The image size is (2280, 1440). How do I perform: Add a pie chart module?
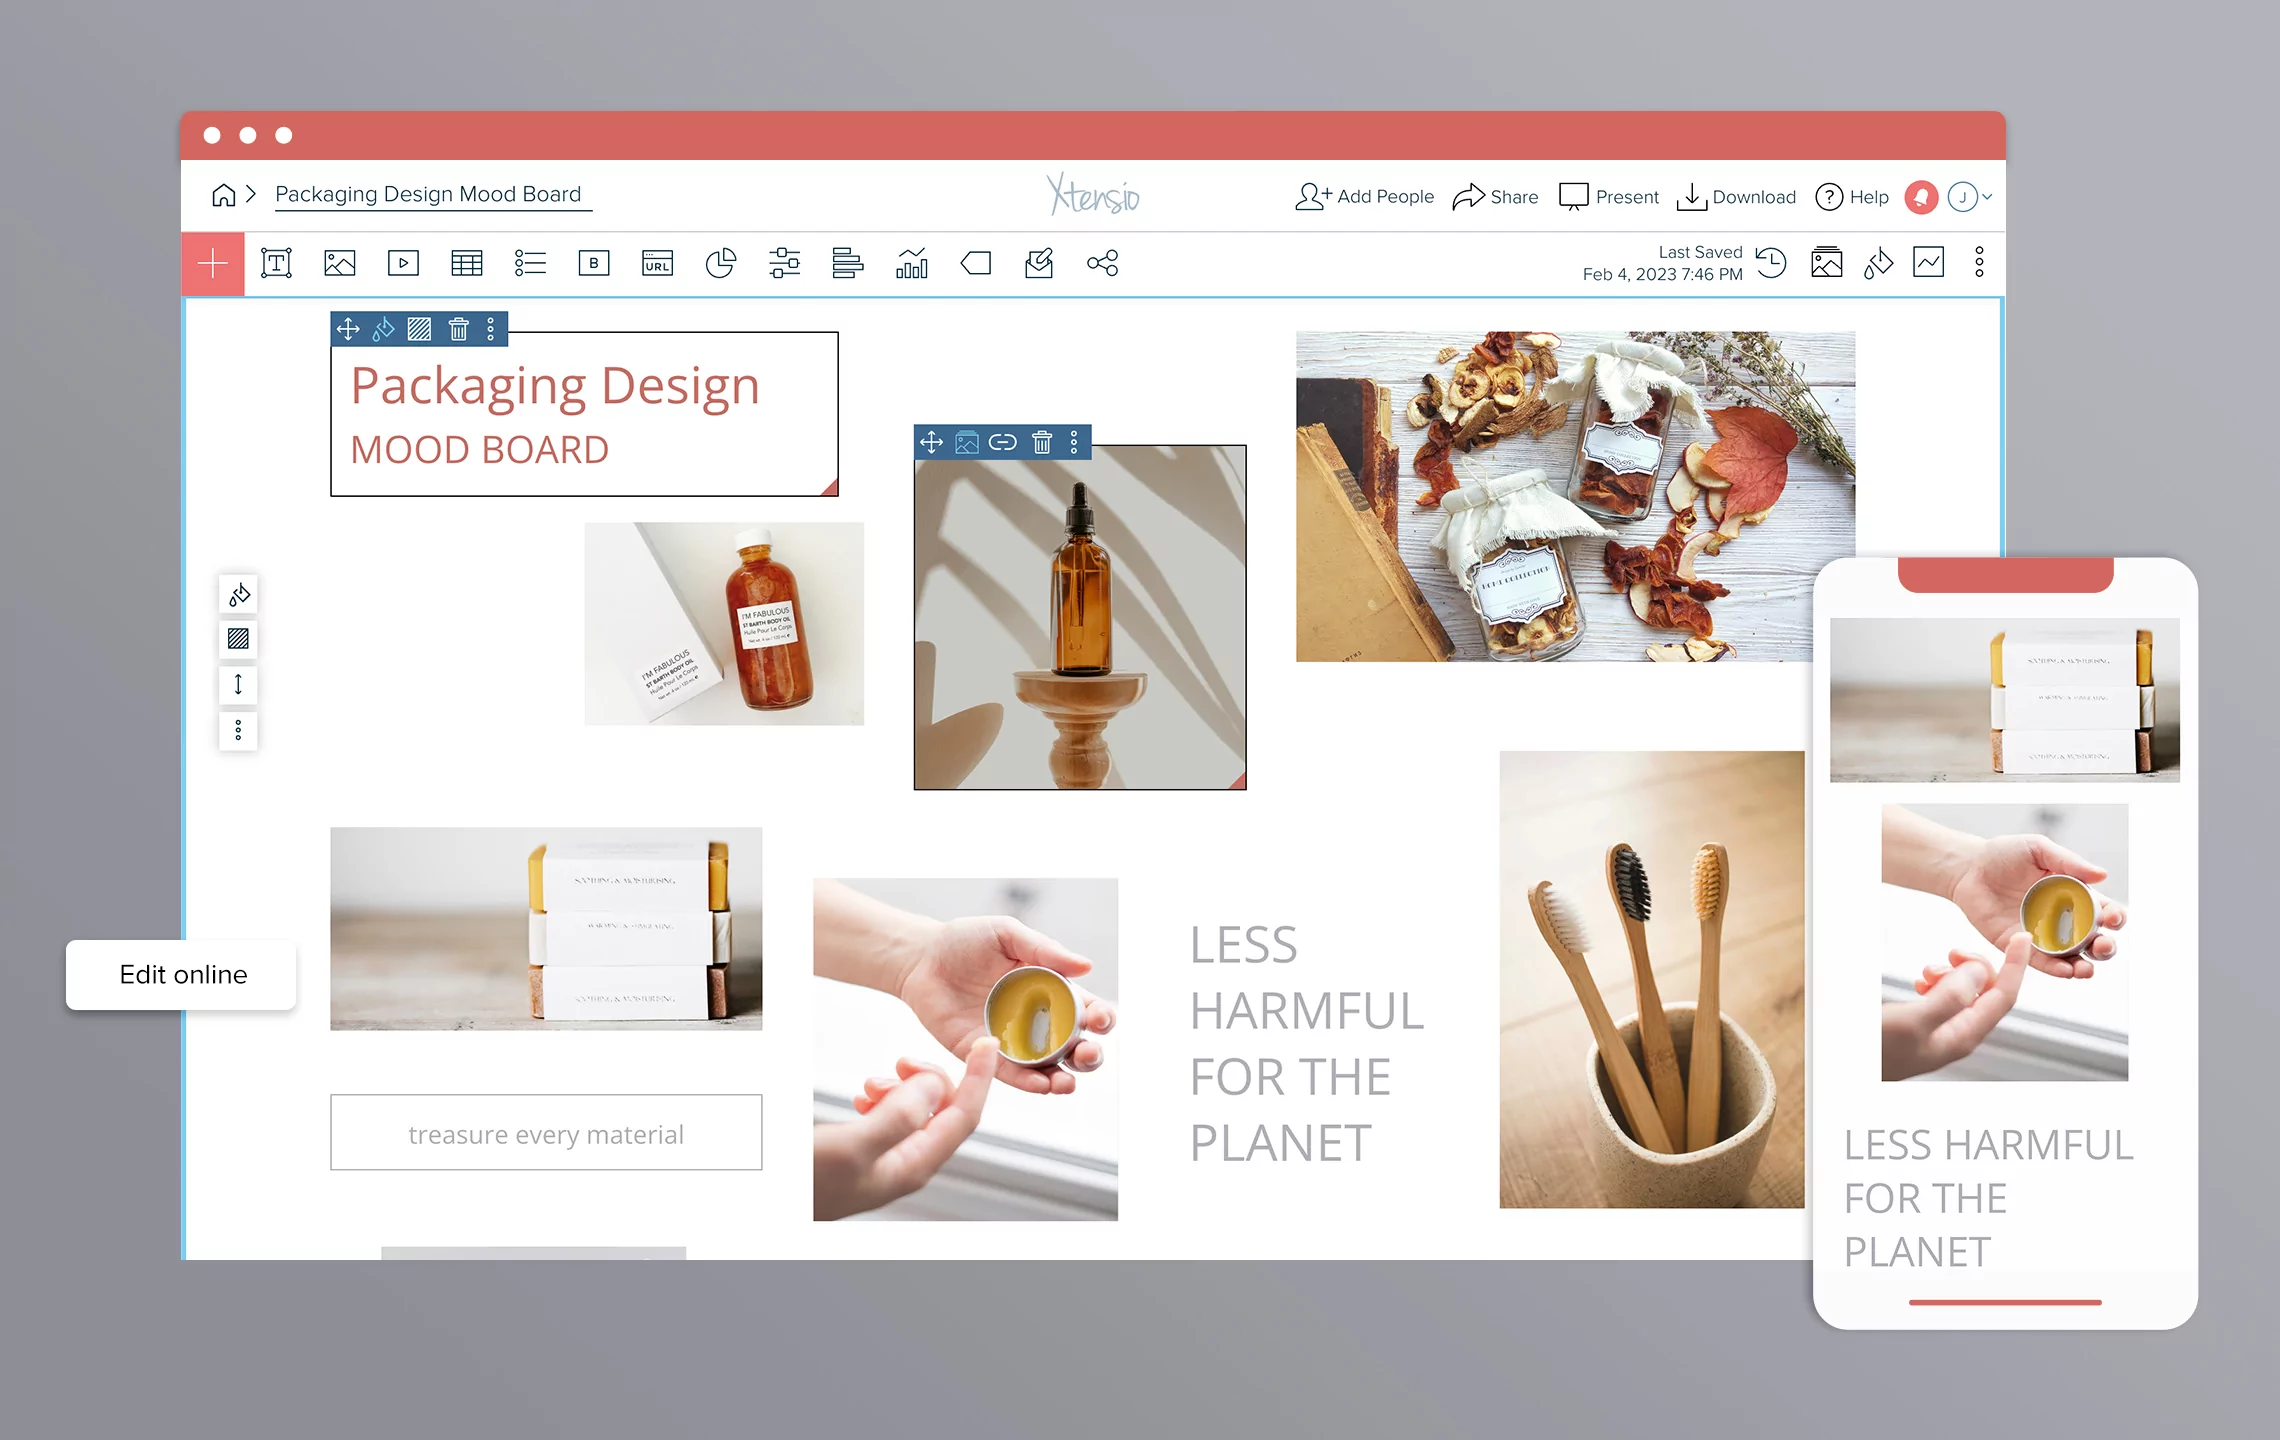pyautogui.click(x=720, y=264)
